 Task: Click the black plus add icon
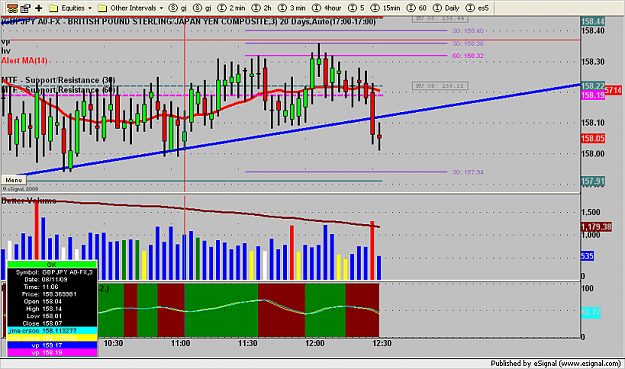[39, 8]
